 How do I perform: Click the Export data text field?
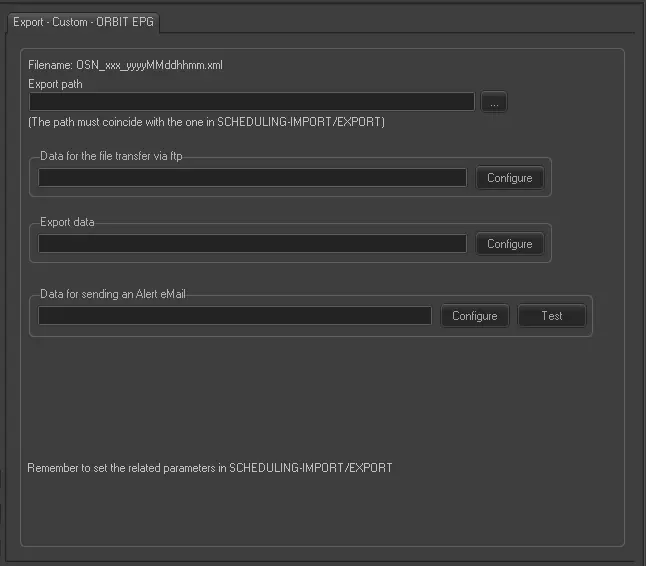[x=252, y=244]
